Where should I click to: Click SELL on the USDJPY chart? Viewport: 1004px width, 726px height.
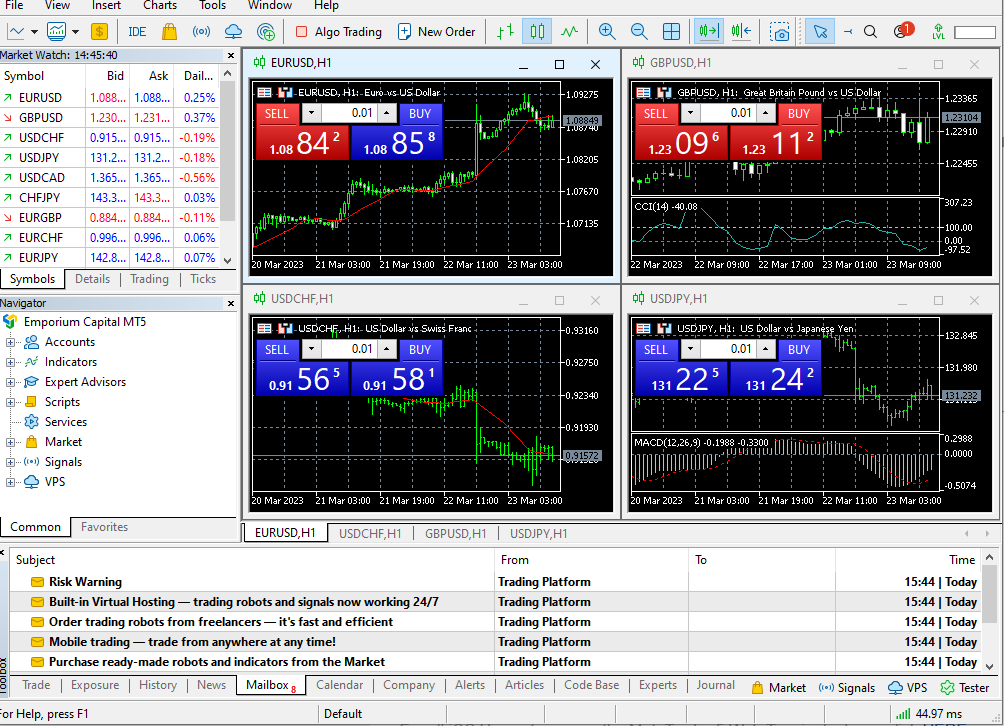coord(656,349)
